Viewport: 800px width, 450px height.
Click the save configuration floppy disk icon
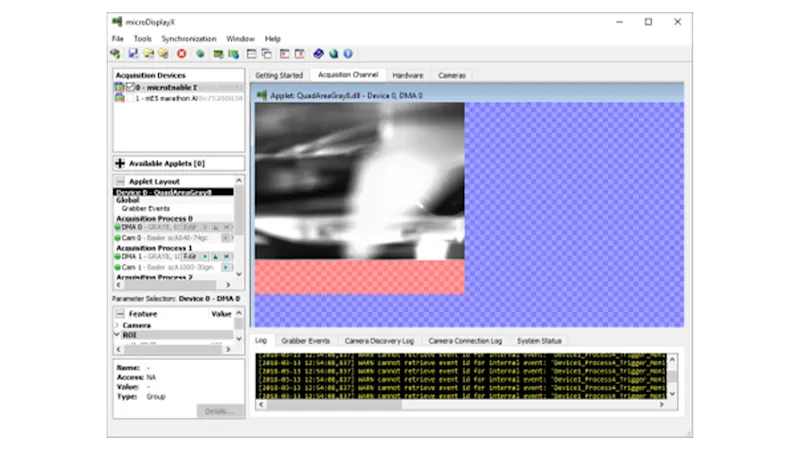pyautogui.click(x=133, y=54)
